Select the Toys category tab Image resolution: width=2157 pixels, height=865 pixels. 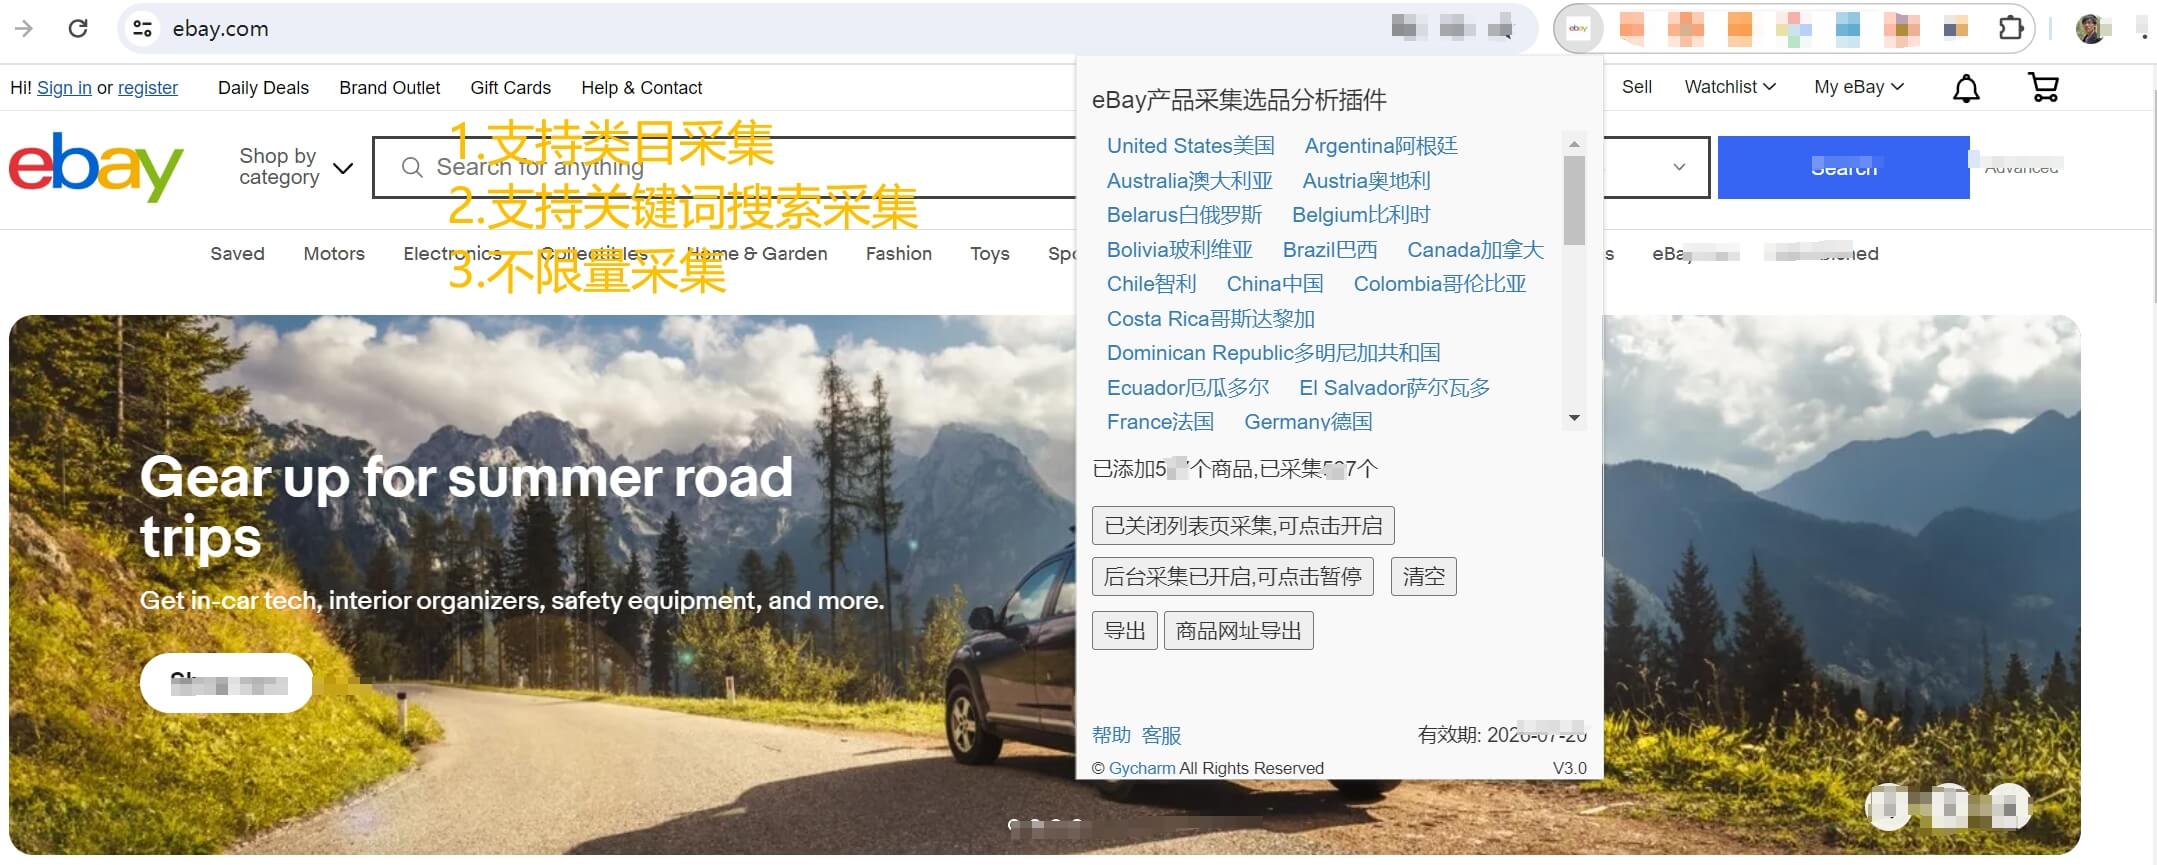click(x=989, y=254)
